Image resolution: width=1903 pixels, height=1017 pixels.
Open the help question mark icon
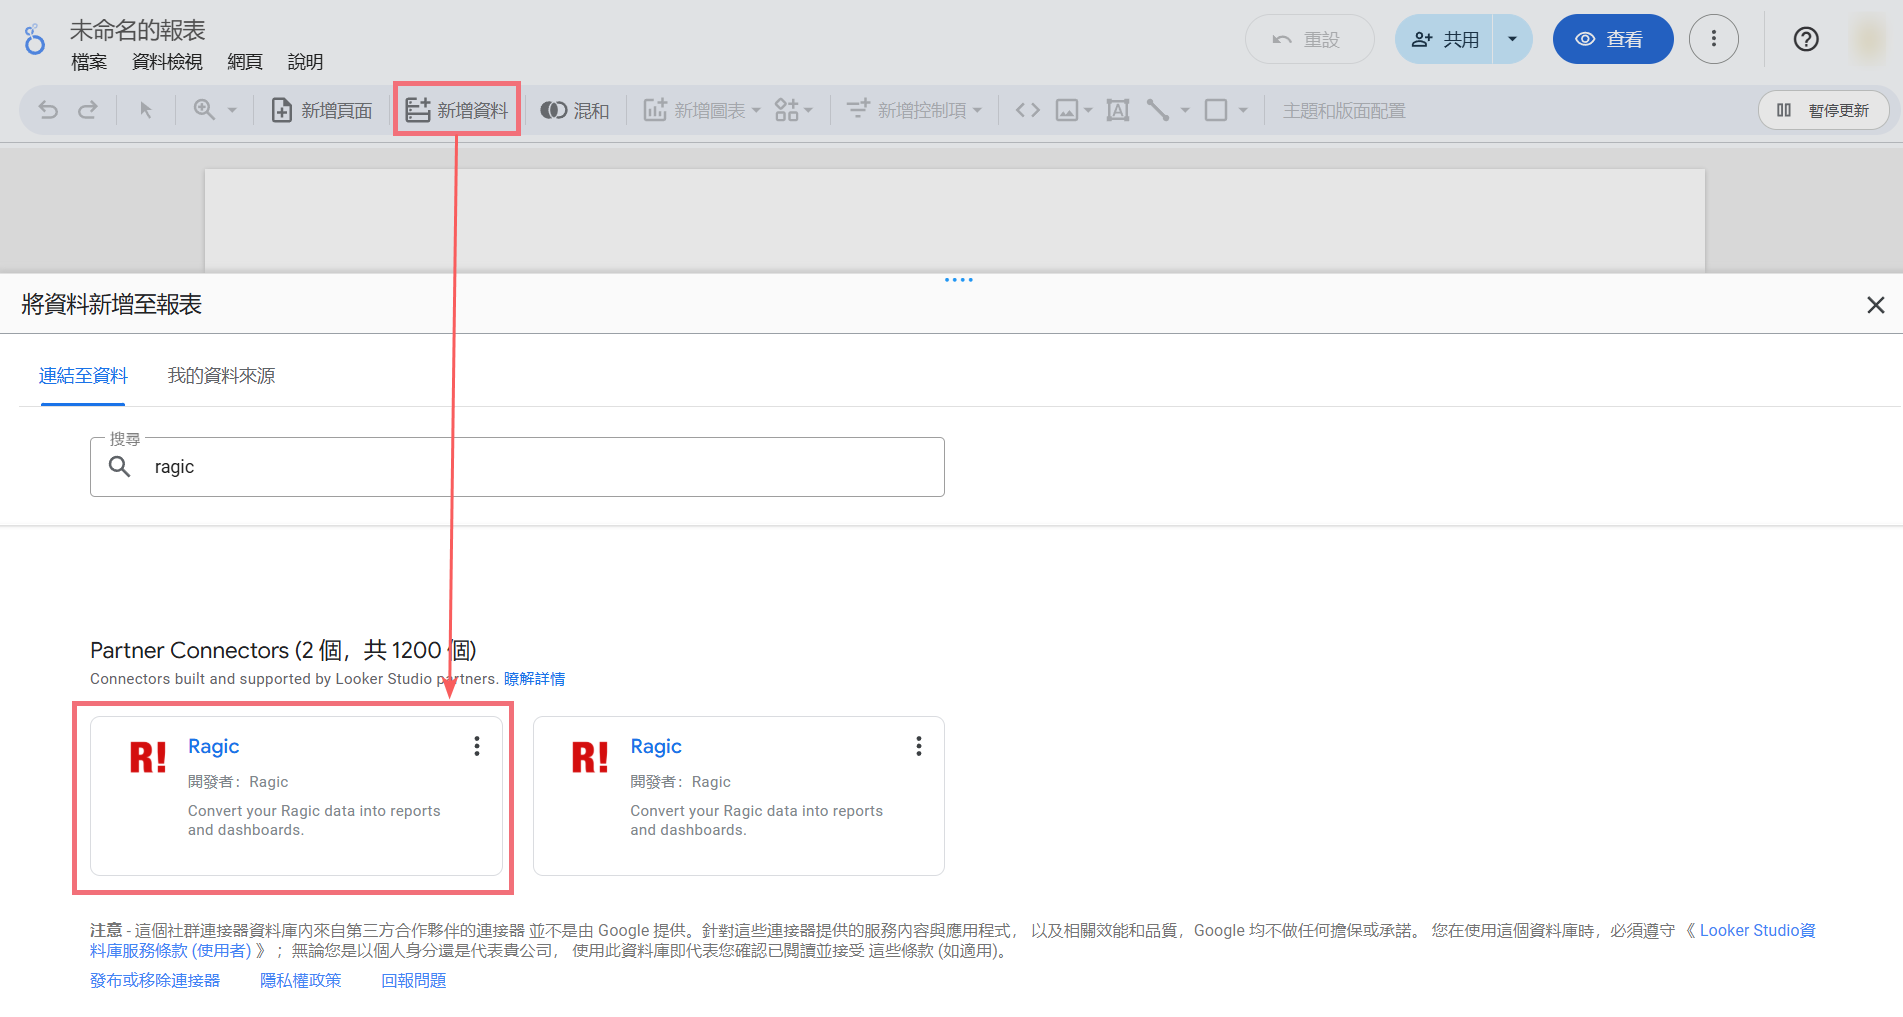(x=1806, y=39)
